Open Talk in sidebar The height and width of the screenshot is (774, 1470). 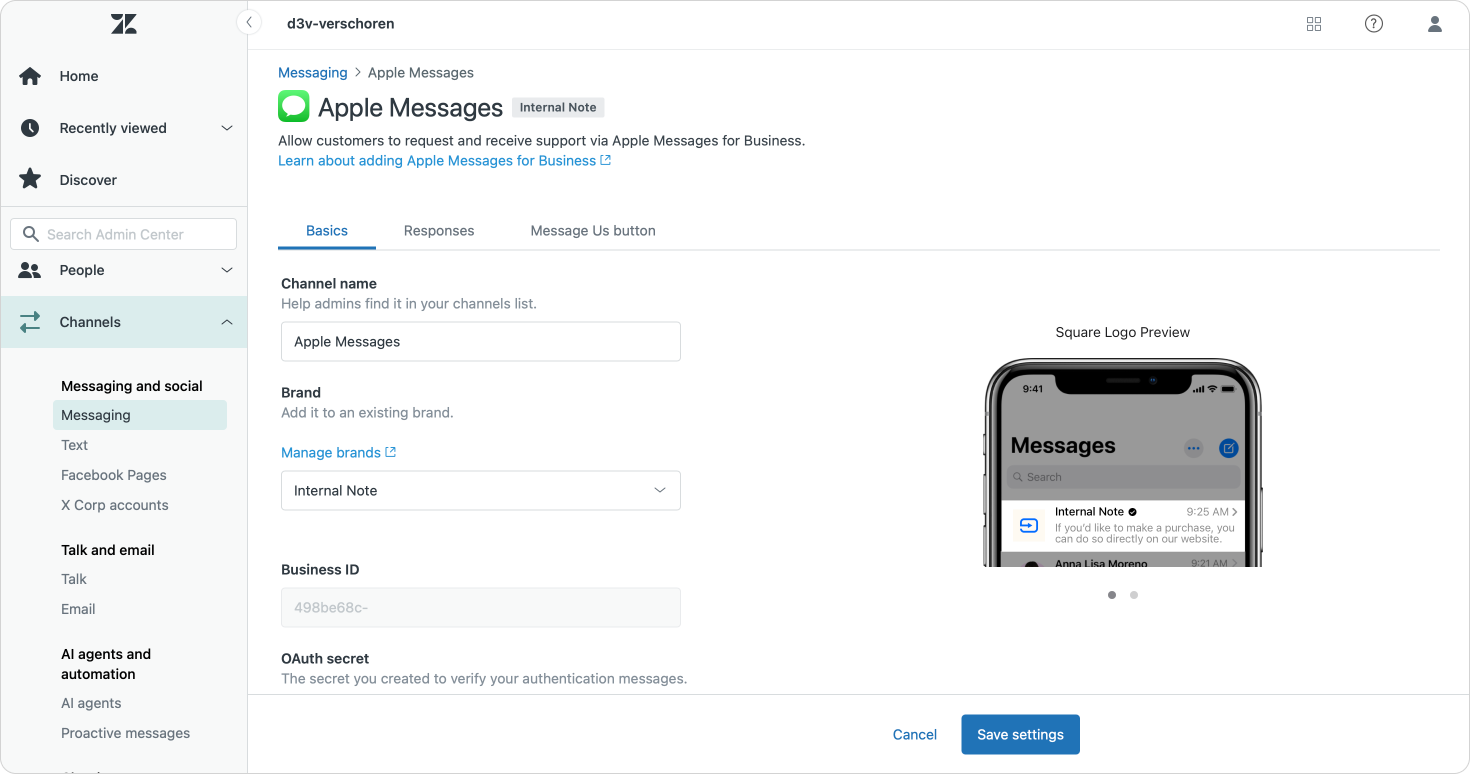pos(74,579)
